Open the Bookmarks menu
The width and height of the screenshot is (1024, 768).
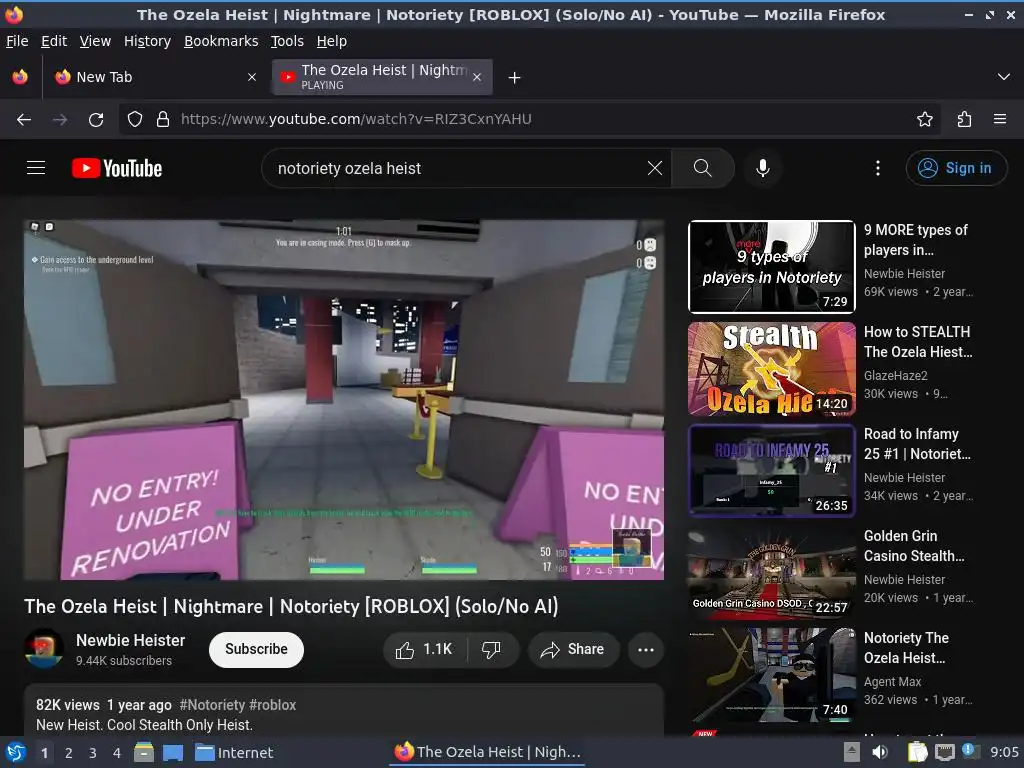click(x=221, y=41)
